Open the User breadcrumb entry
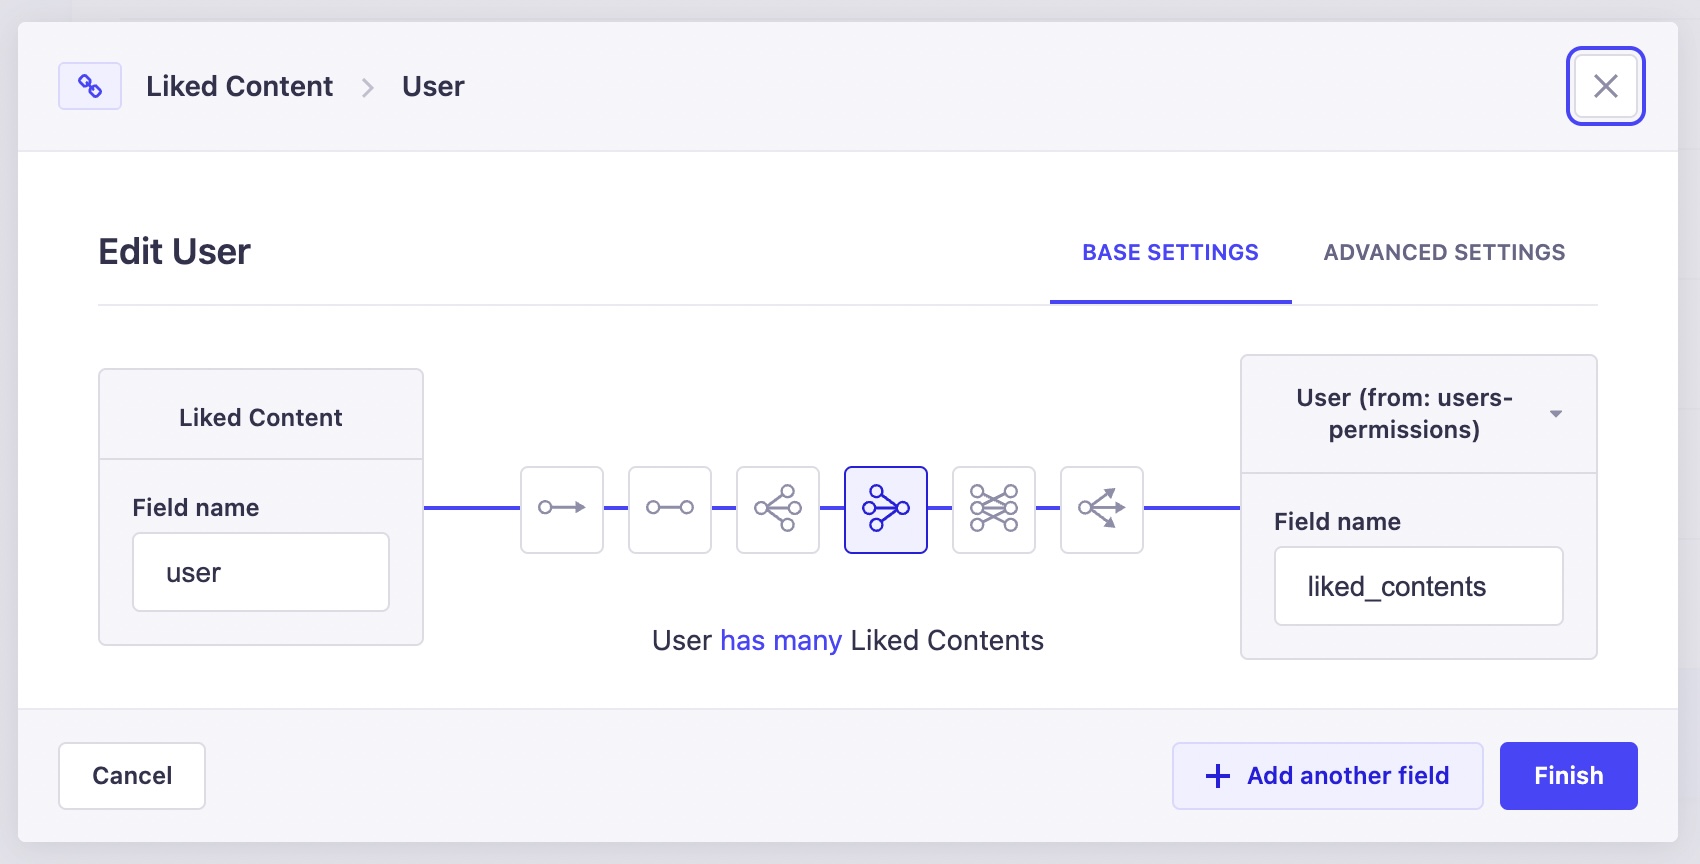Screen dimensions: 1700x864 (x=432, y=86)
